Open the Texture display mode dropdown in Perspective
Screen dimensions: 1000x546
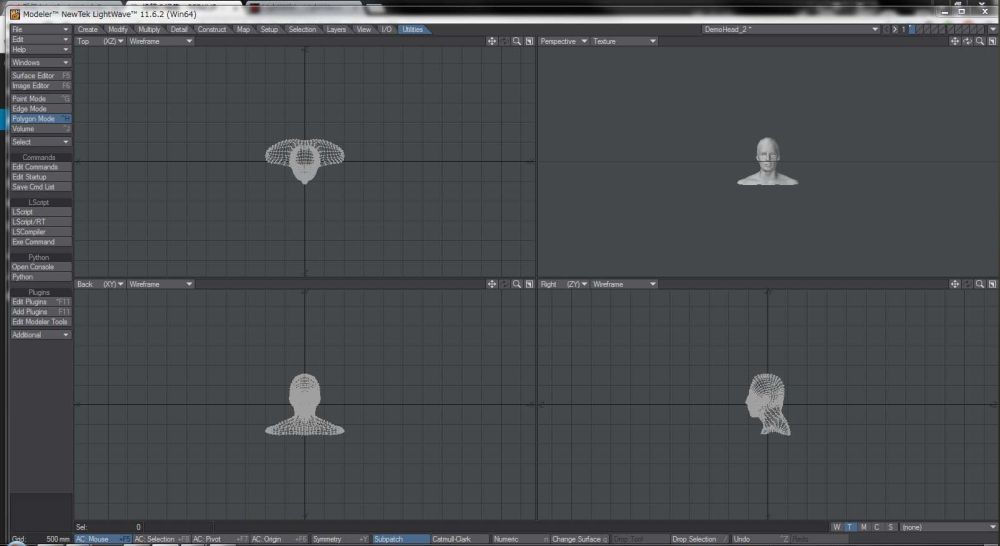(x=624, y=41)
